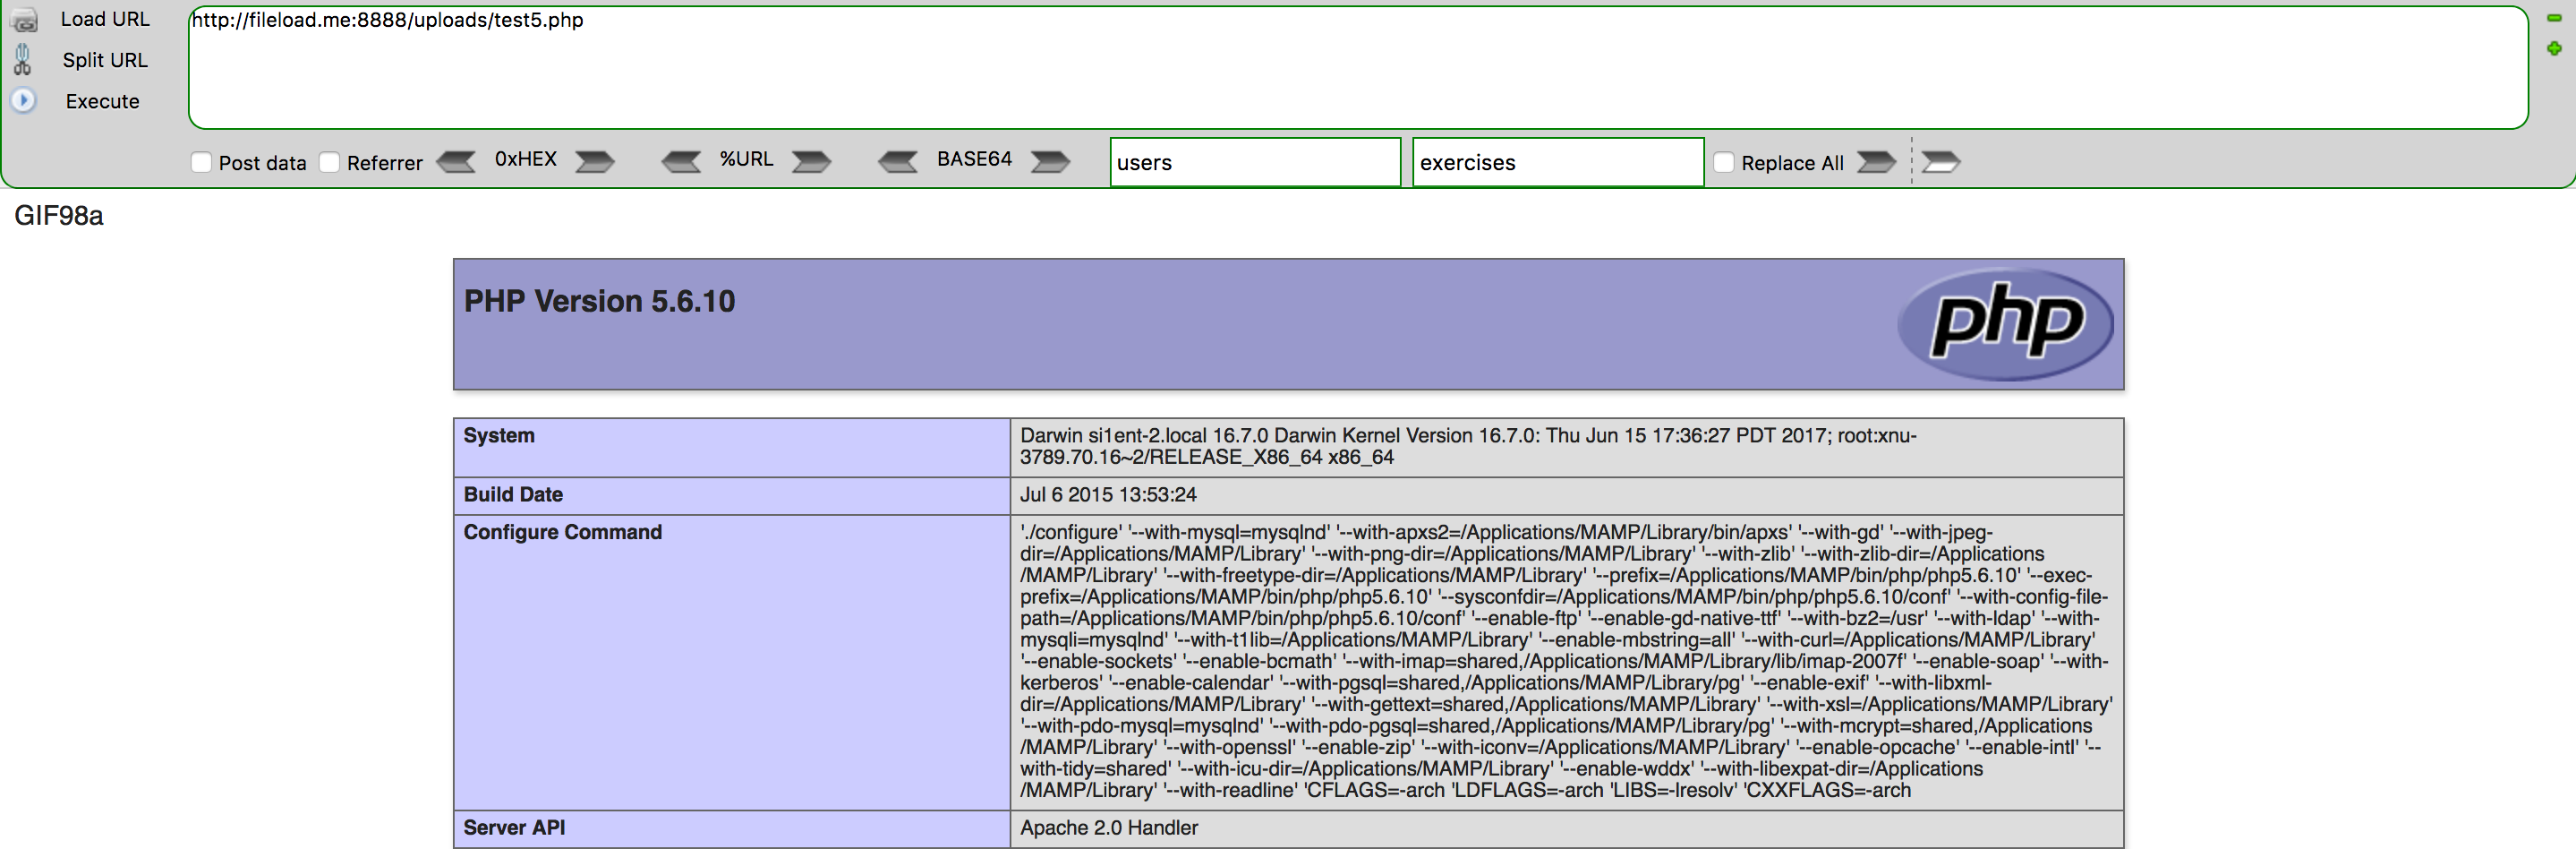
Task: Click the Darwin kernel System value
Action: click(1468, 446)
